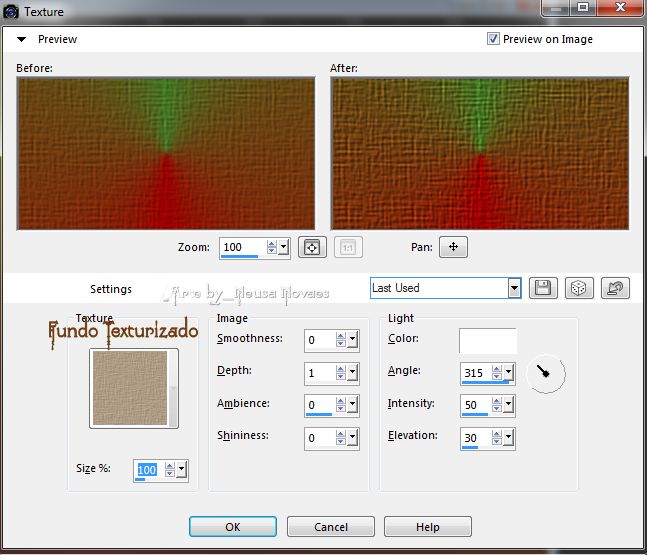Image resolution: width=647 pixels, height=555 pixels.
Task: Click the Angle spinner arrows
Action: (497, 373)
